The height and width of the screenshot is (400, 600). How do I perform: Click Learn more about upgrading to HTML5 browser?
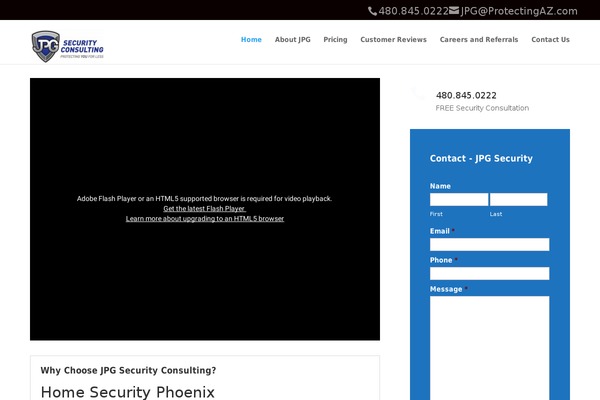pyautogui.click(x=205, y=219)
